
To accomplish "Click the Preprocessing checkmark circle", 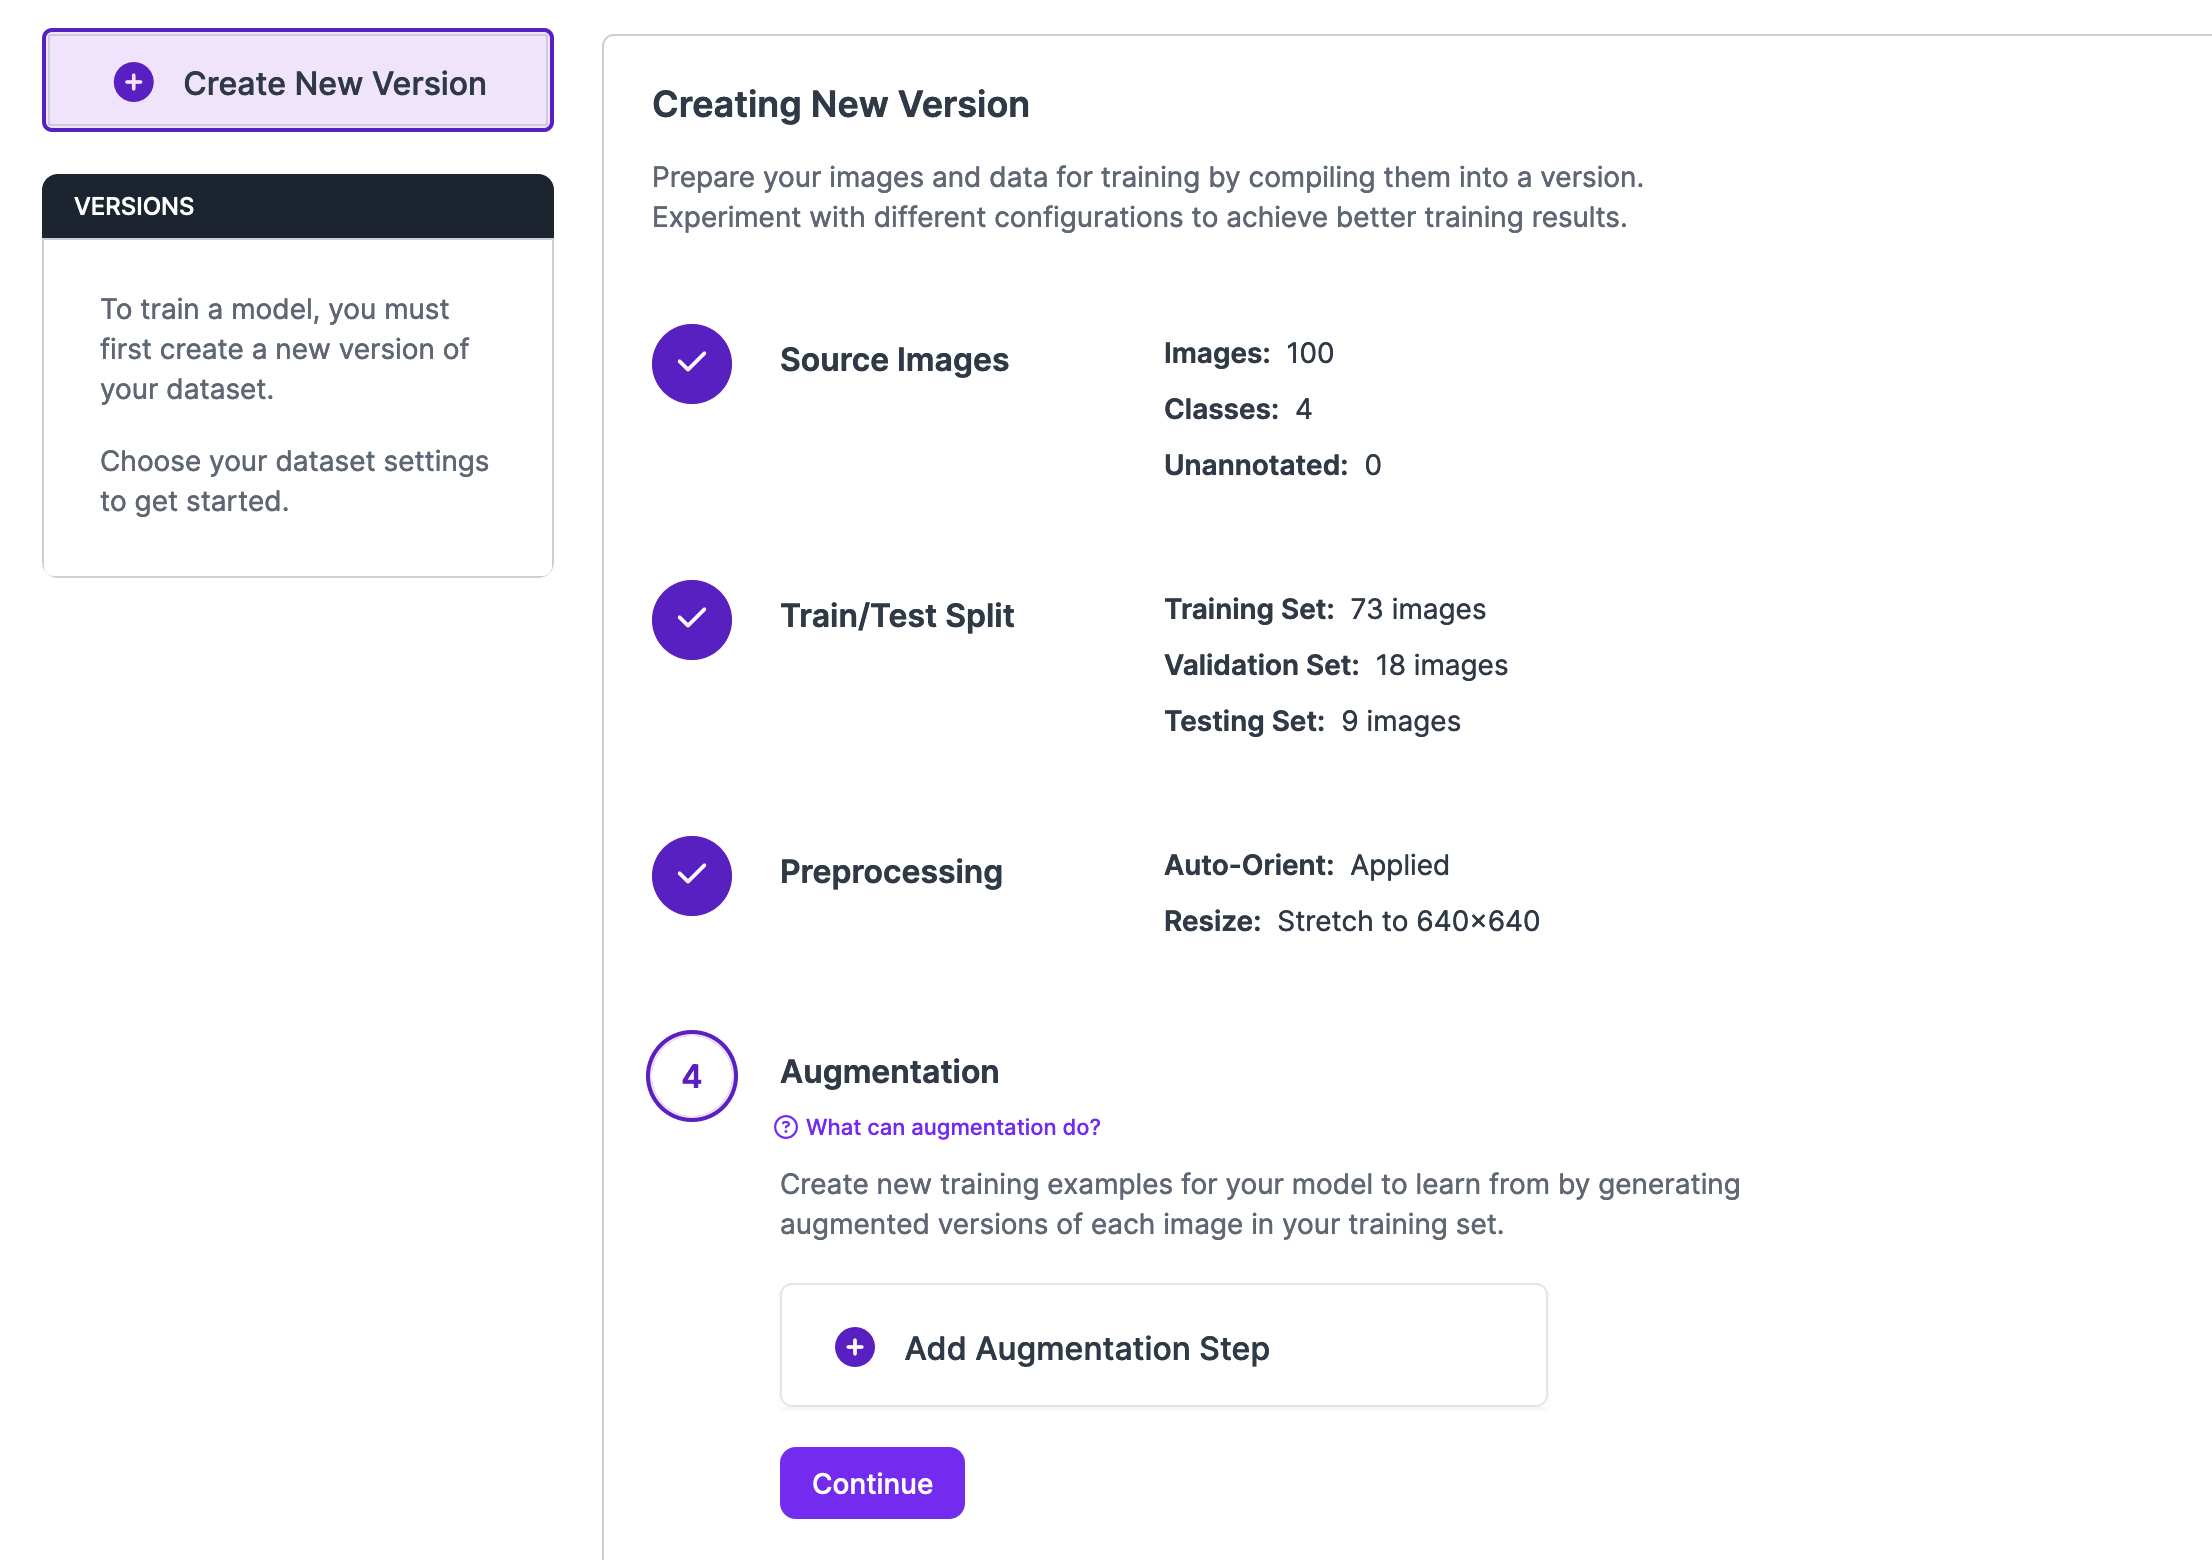I will [x=692, y=876].
